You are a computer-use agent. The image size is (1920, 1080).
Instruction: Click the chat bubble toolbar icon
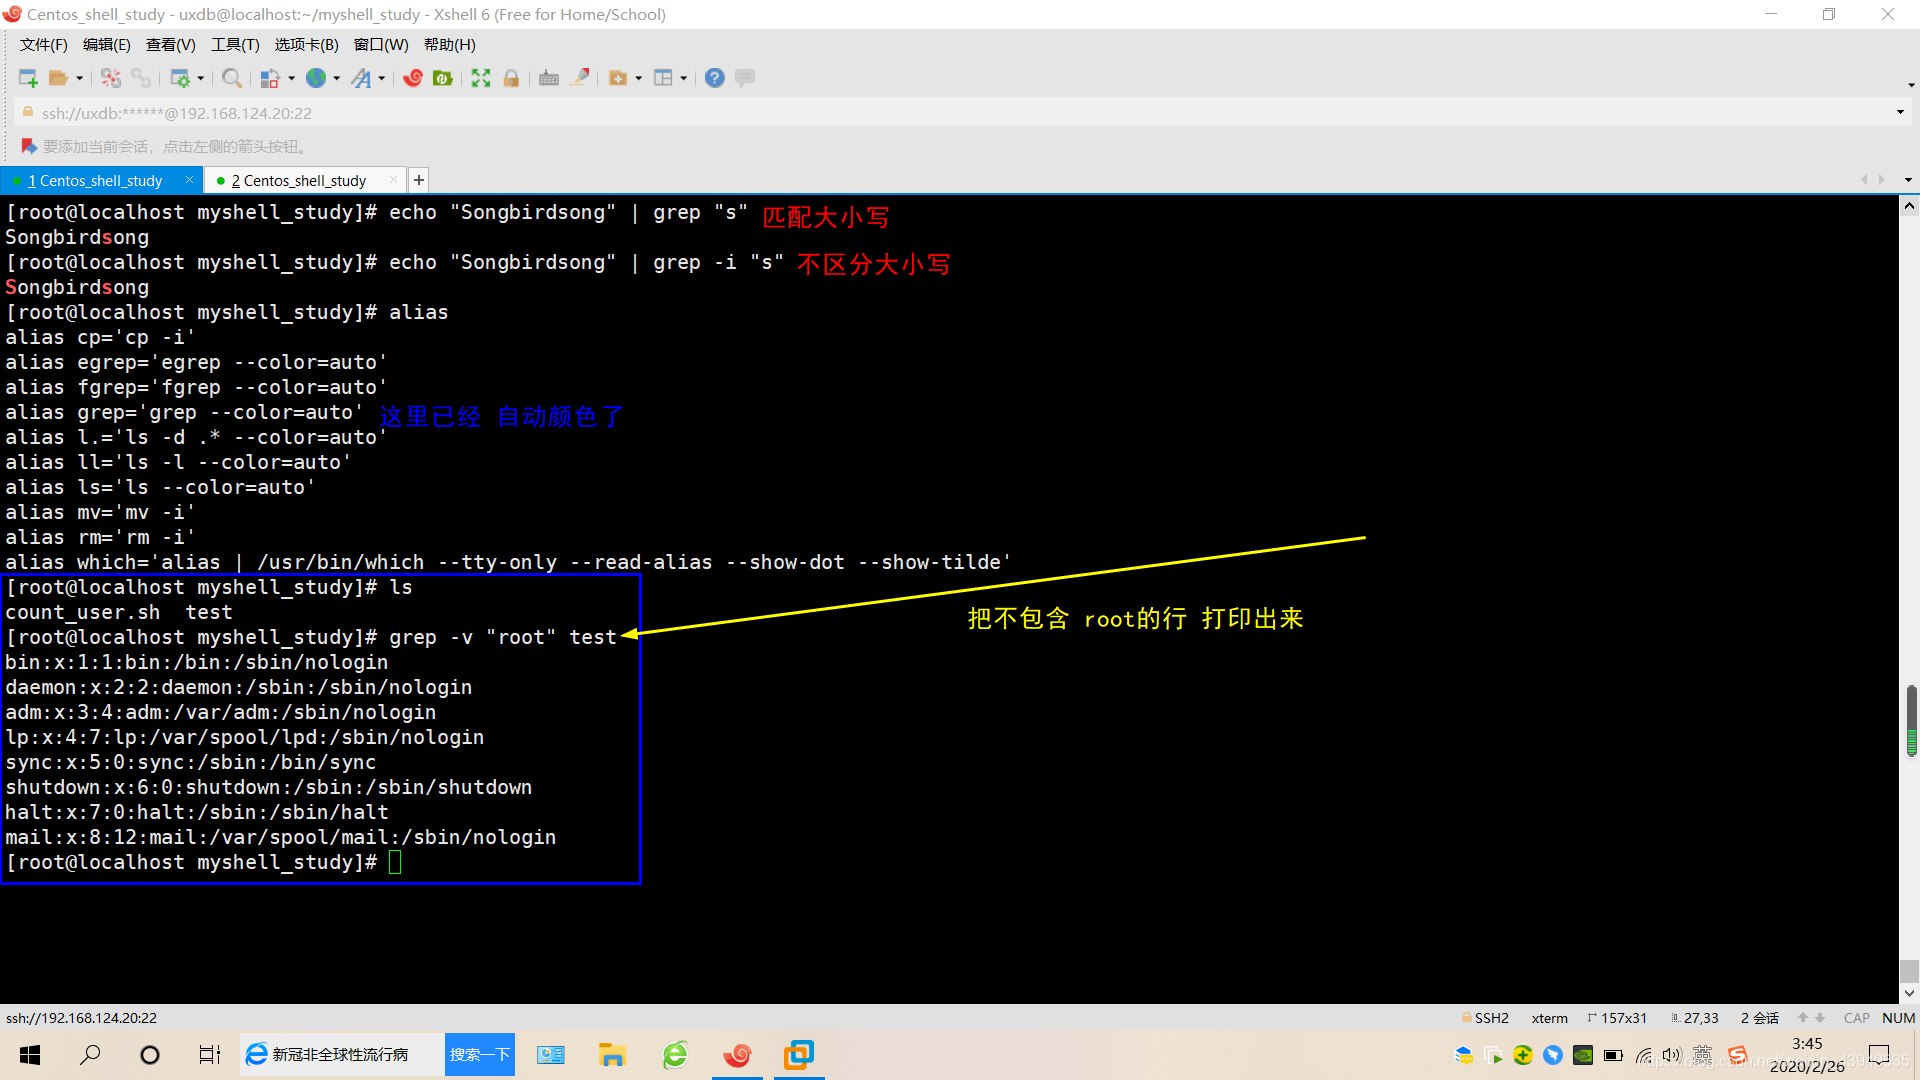coord(745,78)
